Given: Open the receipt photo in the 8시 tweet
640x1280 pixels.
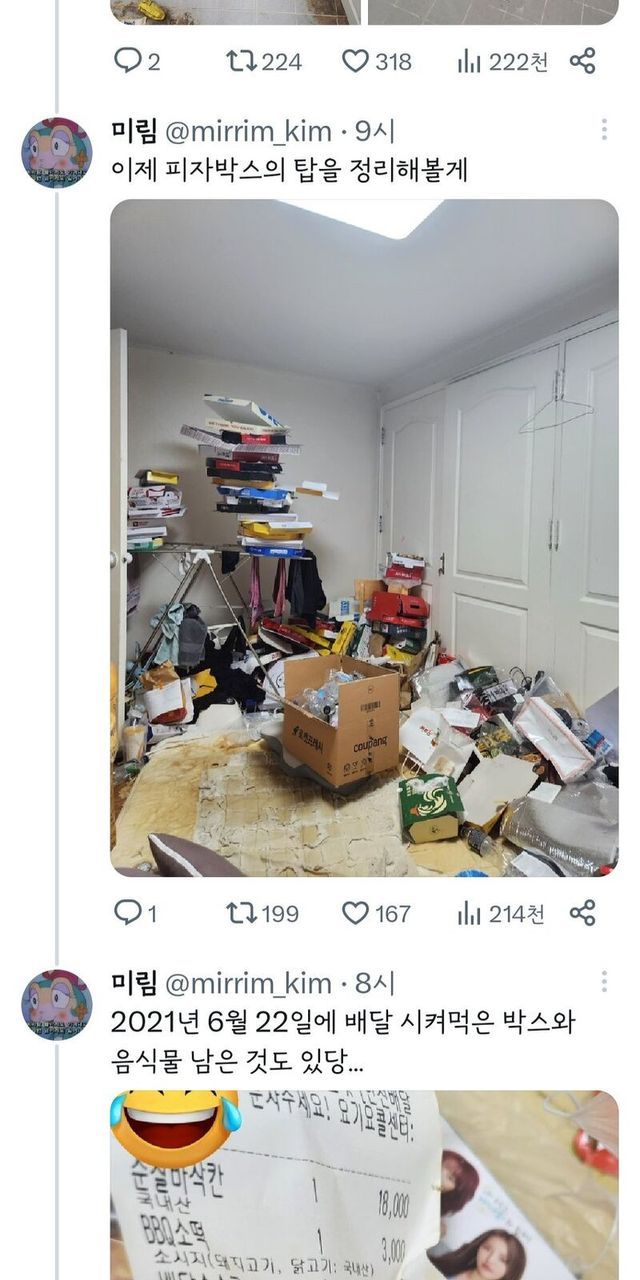Looking at the screenshot, I should 364,1185.
